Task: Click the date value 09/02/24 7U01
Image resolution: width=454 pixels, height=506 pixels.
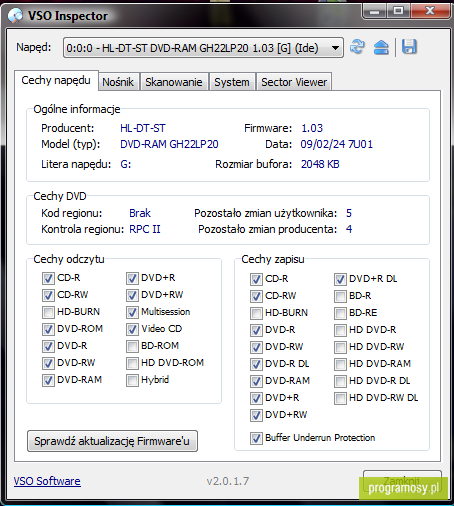Action: pos(337,144)
